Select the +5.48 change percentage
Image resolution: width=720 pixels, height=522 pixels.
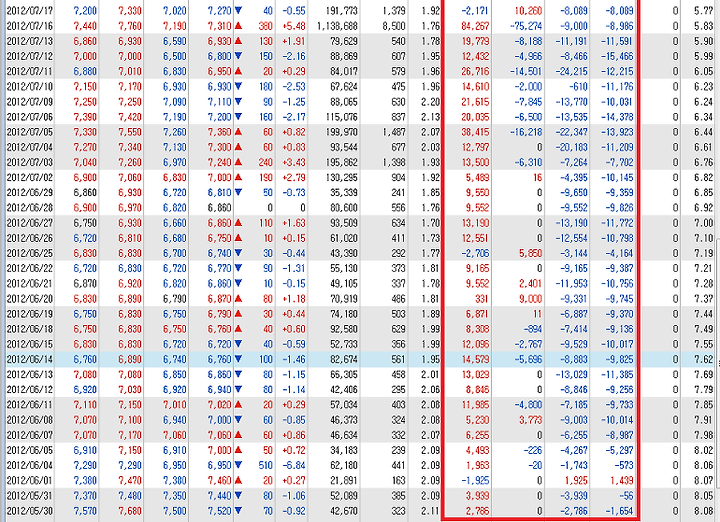coord(294,26)
